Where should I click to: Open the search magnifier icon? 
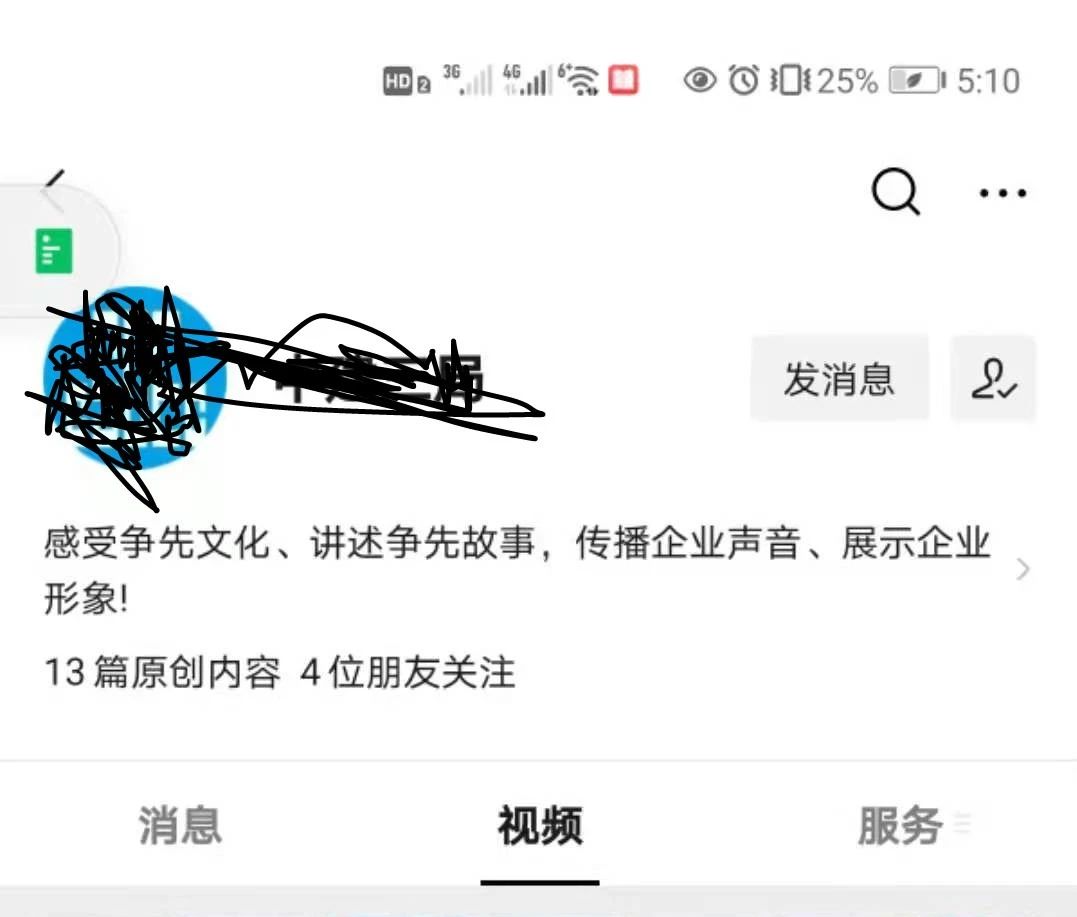896,192
